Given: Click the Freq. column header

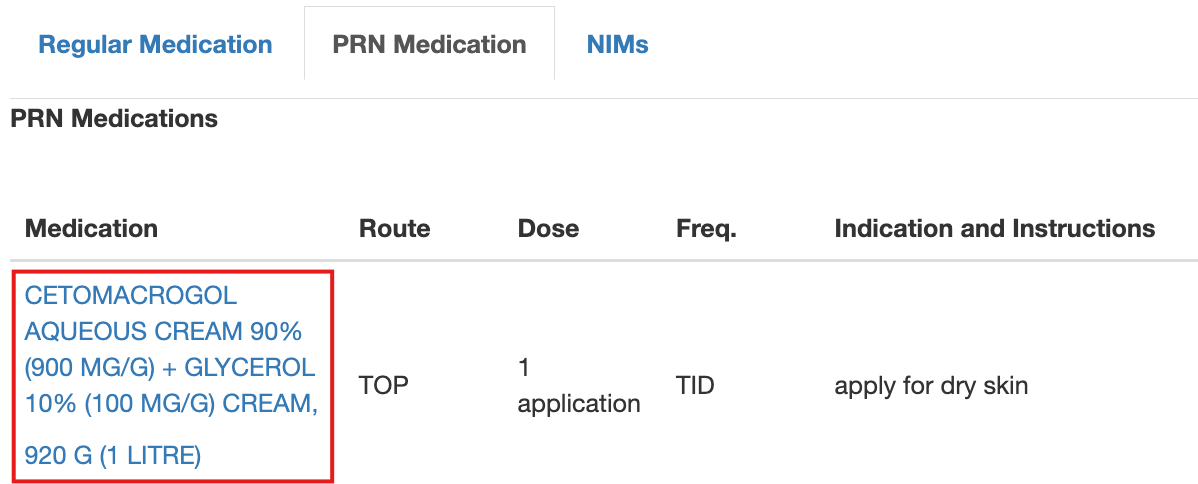Looking at the screenshot, I should click(706, 228).
